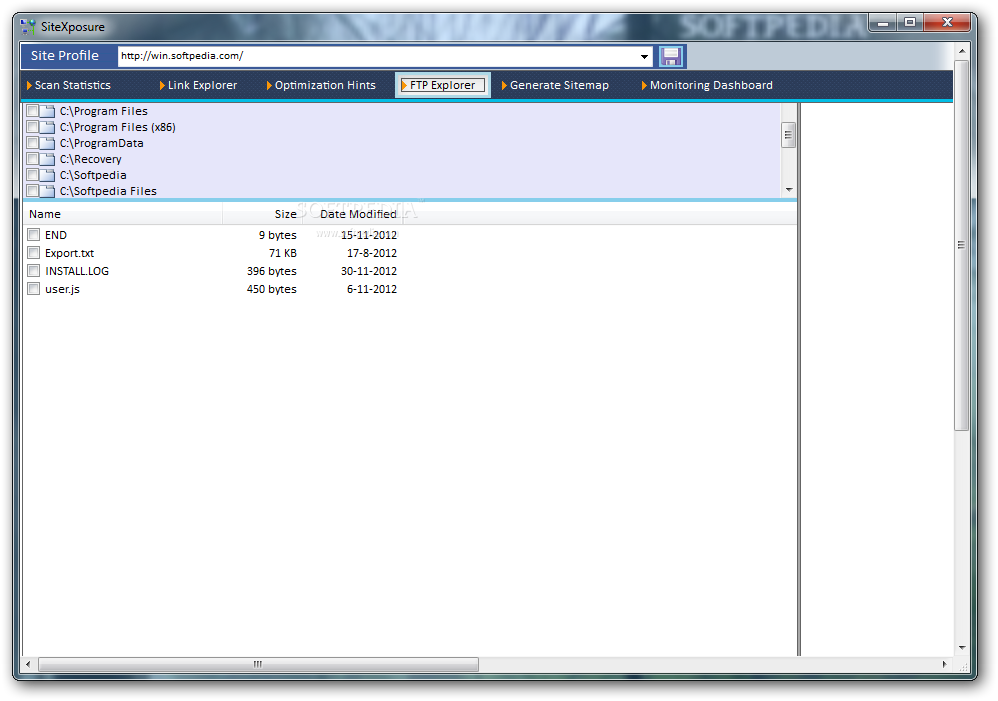Click horizontal scrollbar right arrow
Image resolution: width=998 pixels, height=701 pixels.
[944, 664]
